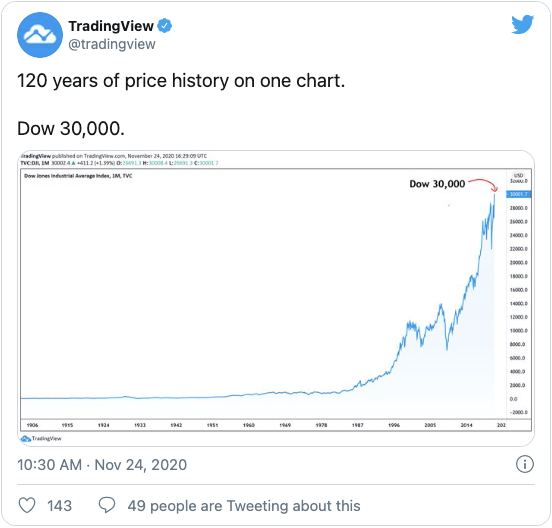Open the @tradingview handle
552x528 pixels.
click(112, 44)
